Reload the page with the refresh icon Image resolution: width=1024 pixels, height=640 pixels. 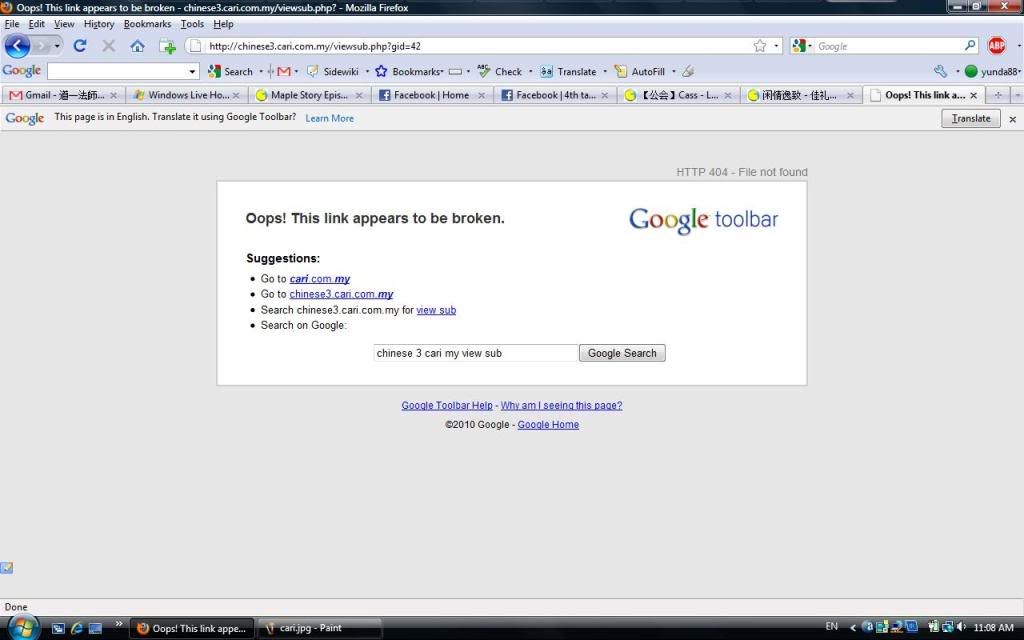pyautogui.click(x=80, y=46)
